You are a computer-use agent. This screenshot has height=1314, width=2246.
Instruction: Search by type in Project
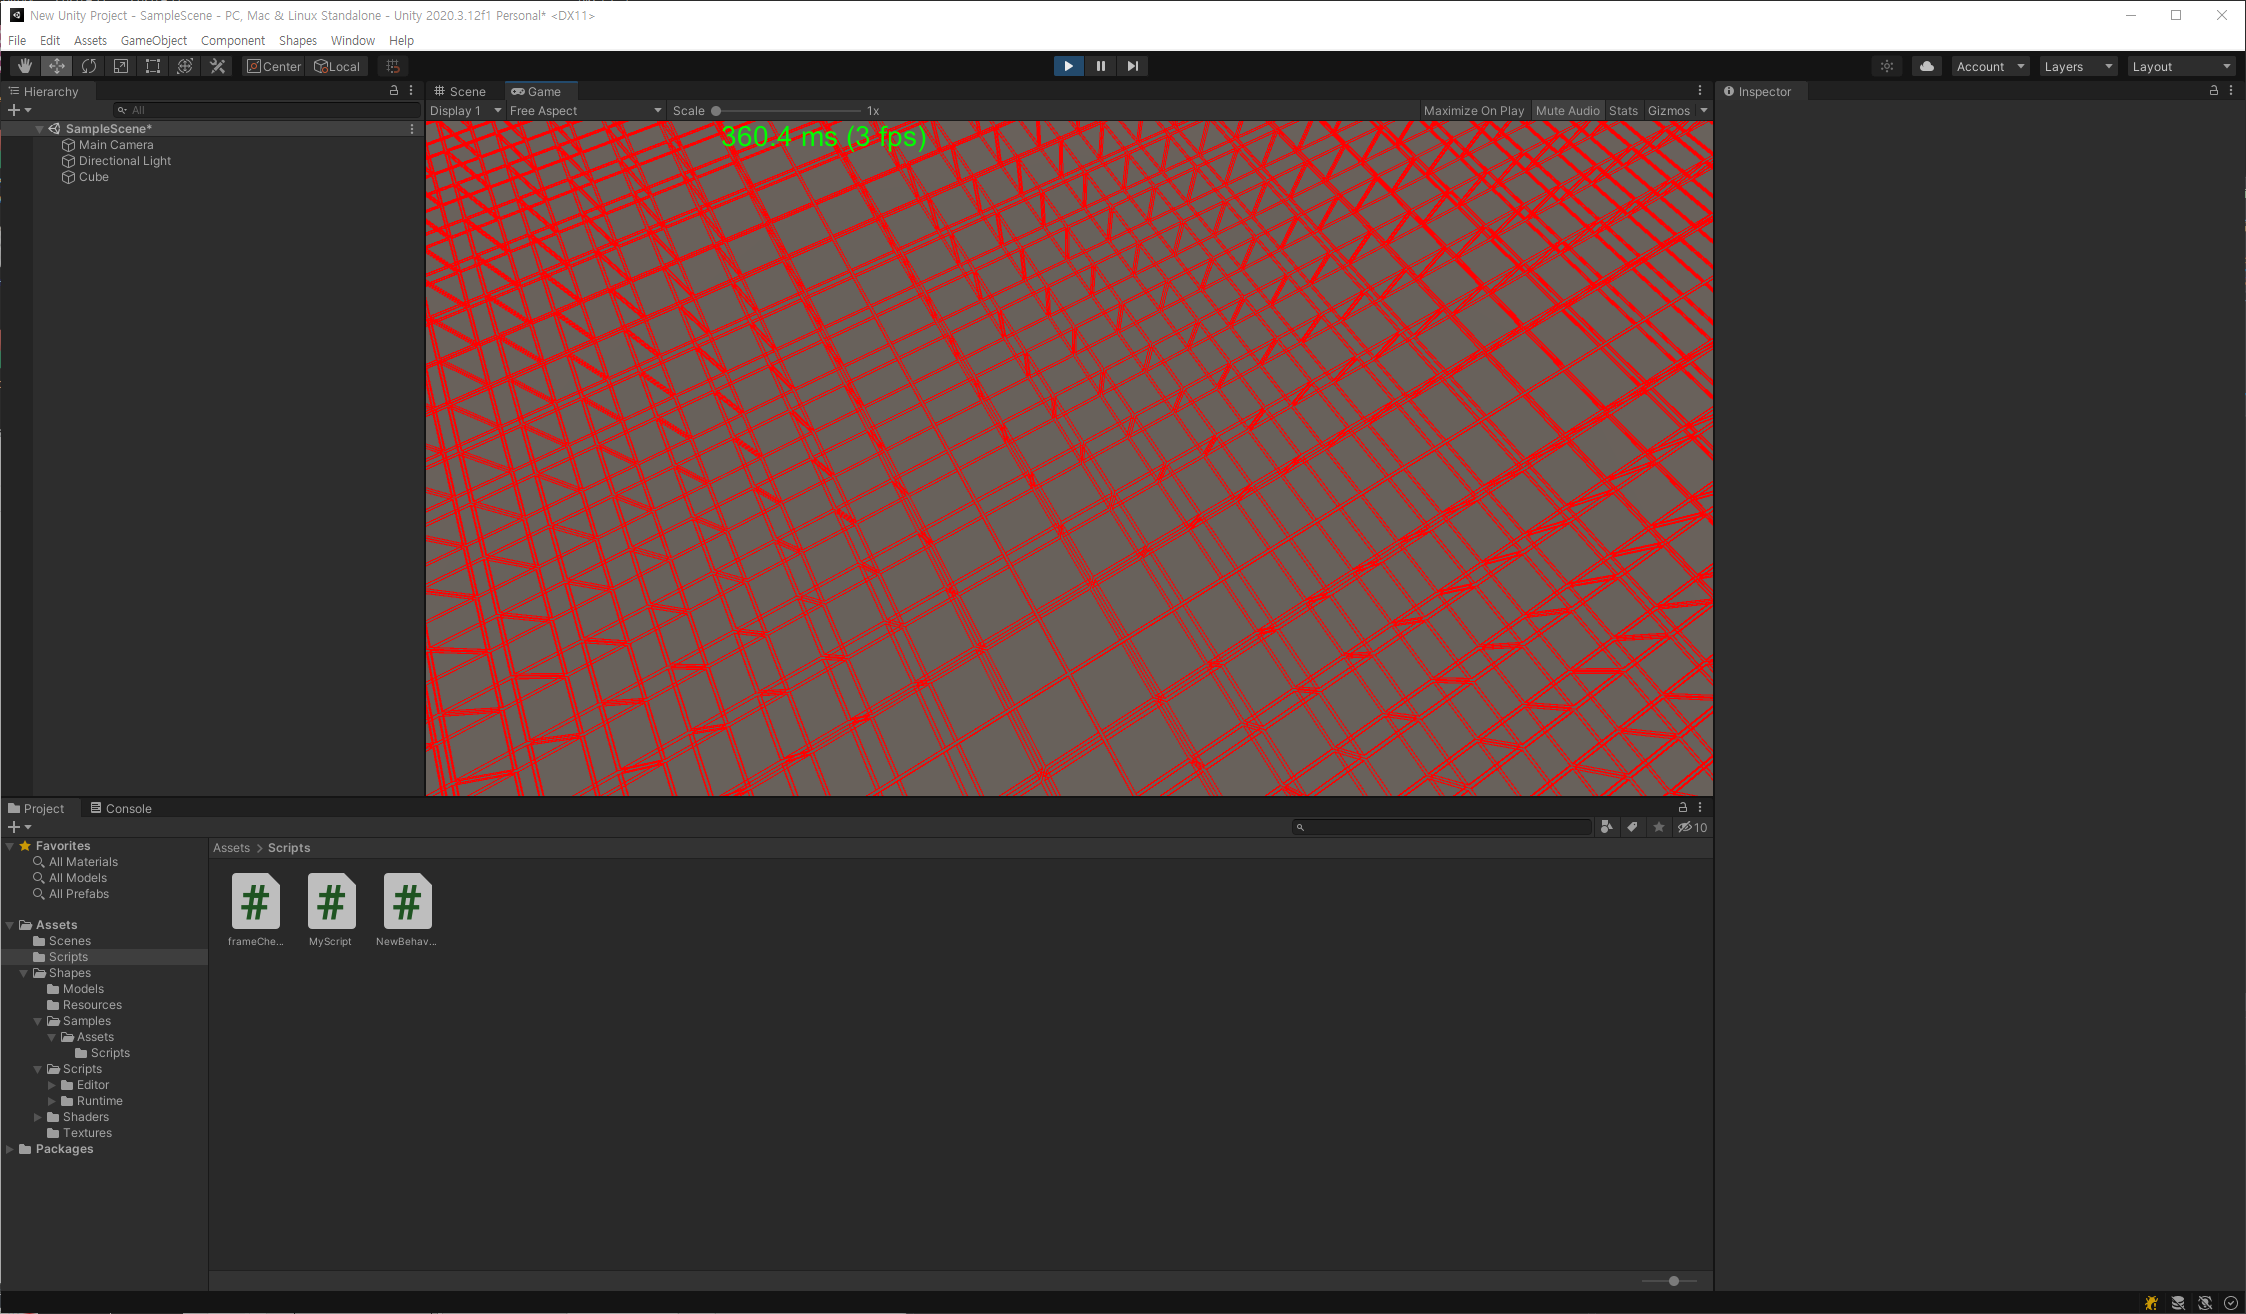click(x=1606, y=827)
